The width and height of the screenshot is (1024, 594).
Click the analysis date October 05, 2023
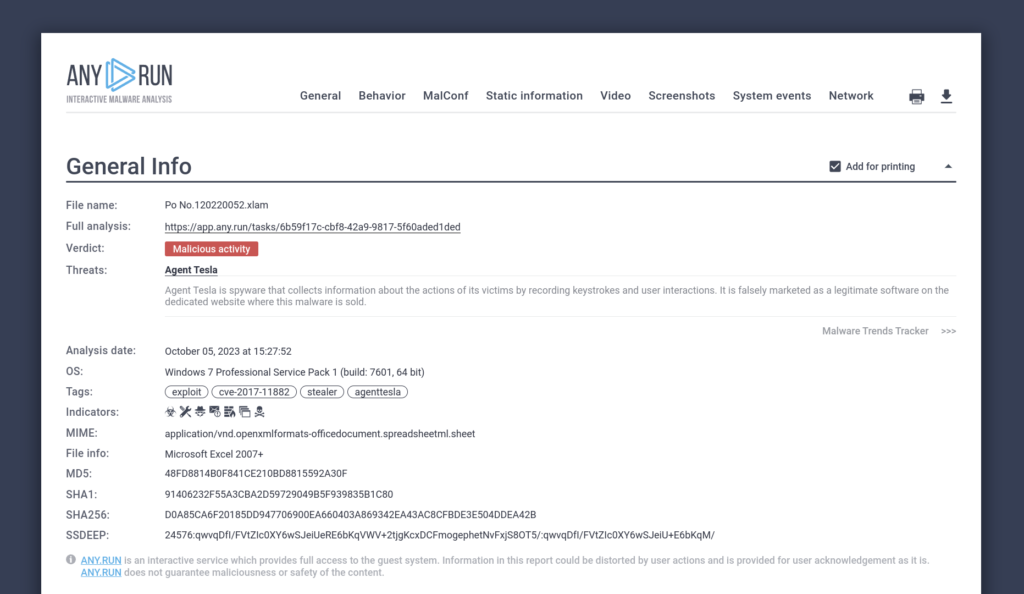click(x=228, y=351)
